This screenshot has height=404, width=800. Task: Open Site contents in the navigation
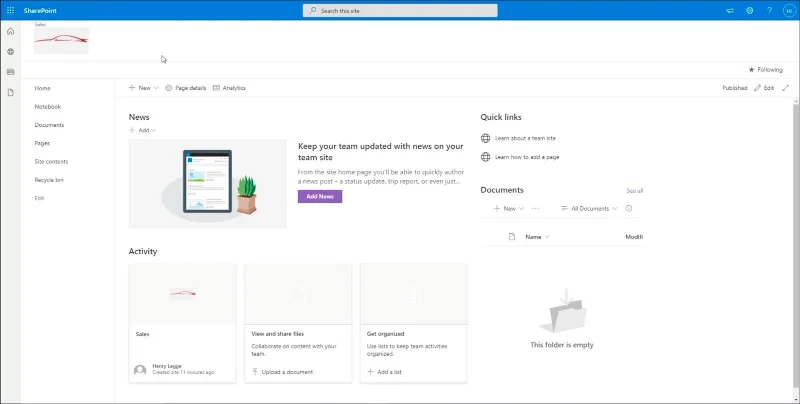(51, 162)
